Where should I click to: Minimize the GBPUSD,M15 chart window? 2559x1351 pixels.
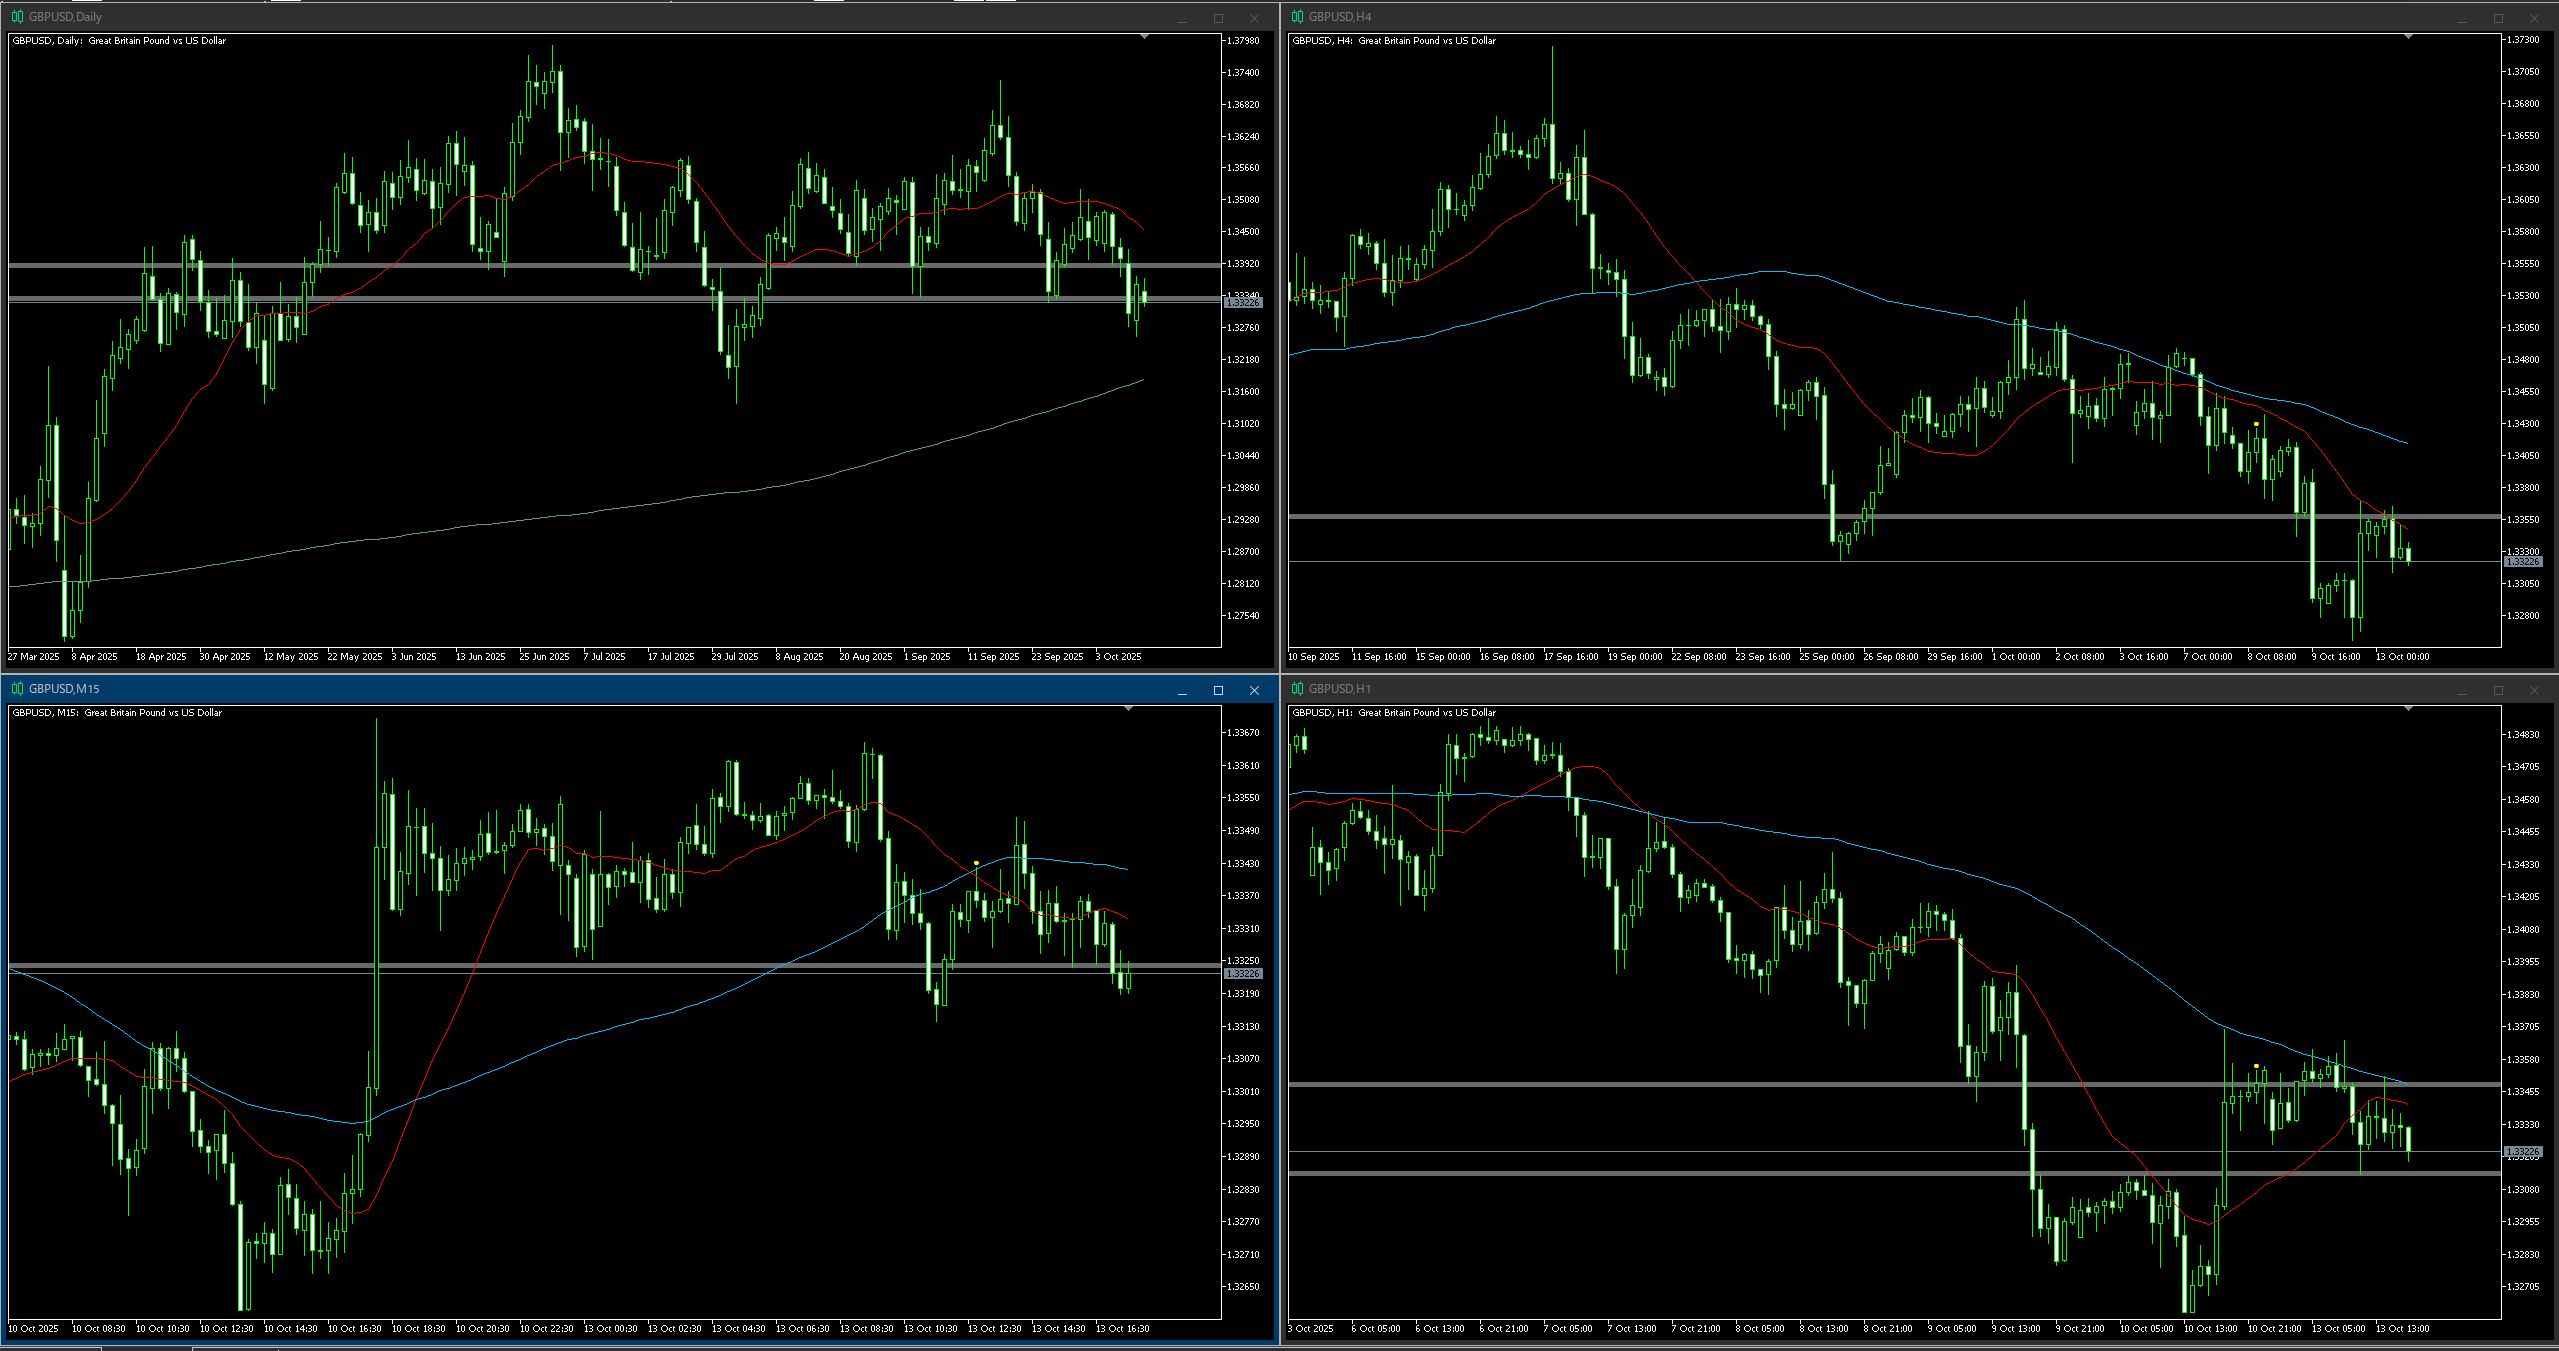click(x=1182, y=690)
